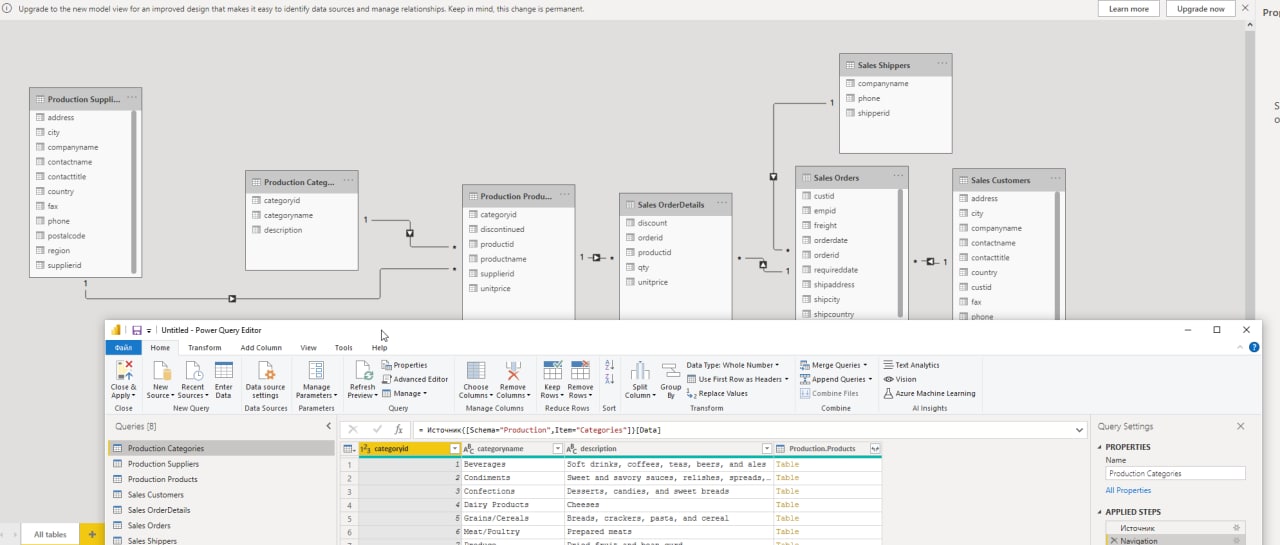Click the Refresh Preview icon
This screenshot has height=545, width=1280.
tap(362, 370)
